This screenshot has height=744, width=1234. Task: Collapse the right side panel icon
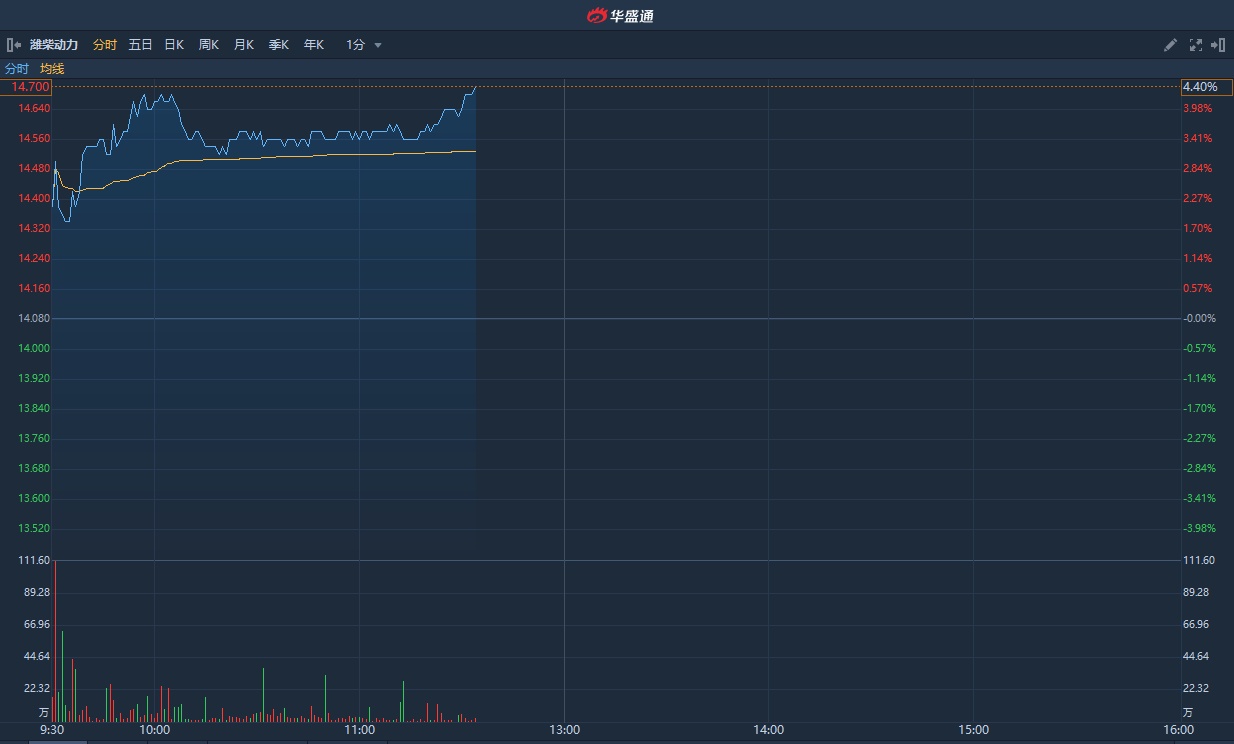1218,45
